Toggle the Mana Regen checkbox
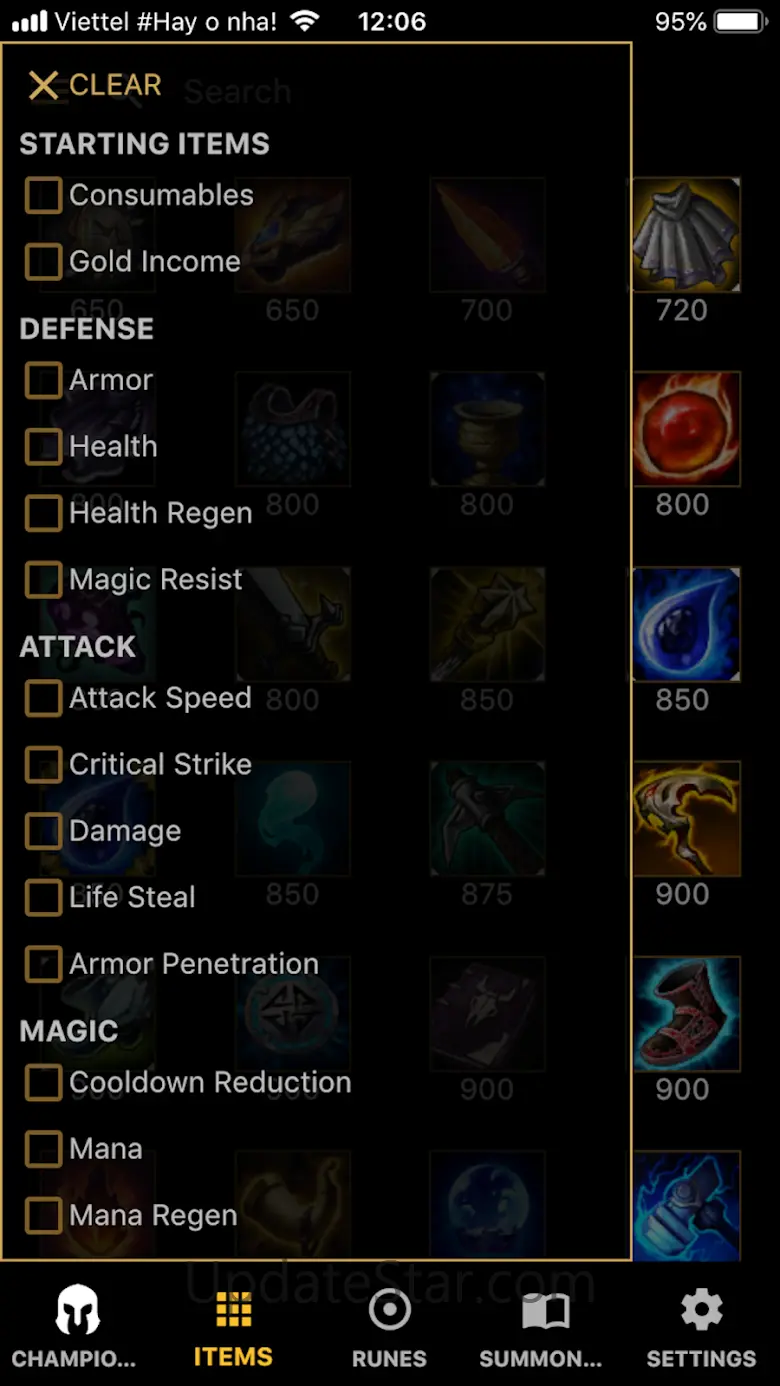Viewport: 780px width, 1386px height. coord(43,1215)
